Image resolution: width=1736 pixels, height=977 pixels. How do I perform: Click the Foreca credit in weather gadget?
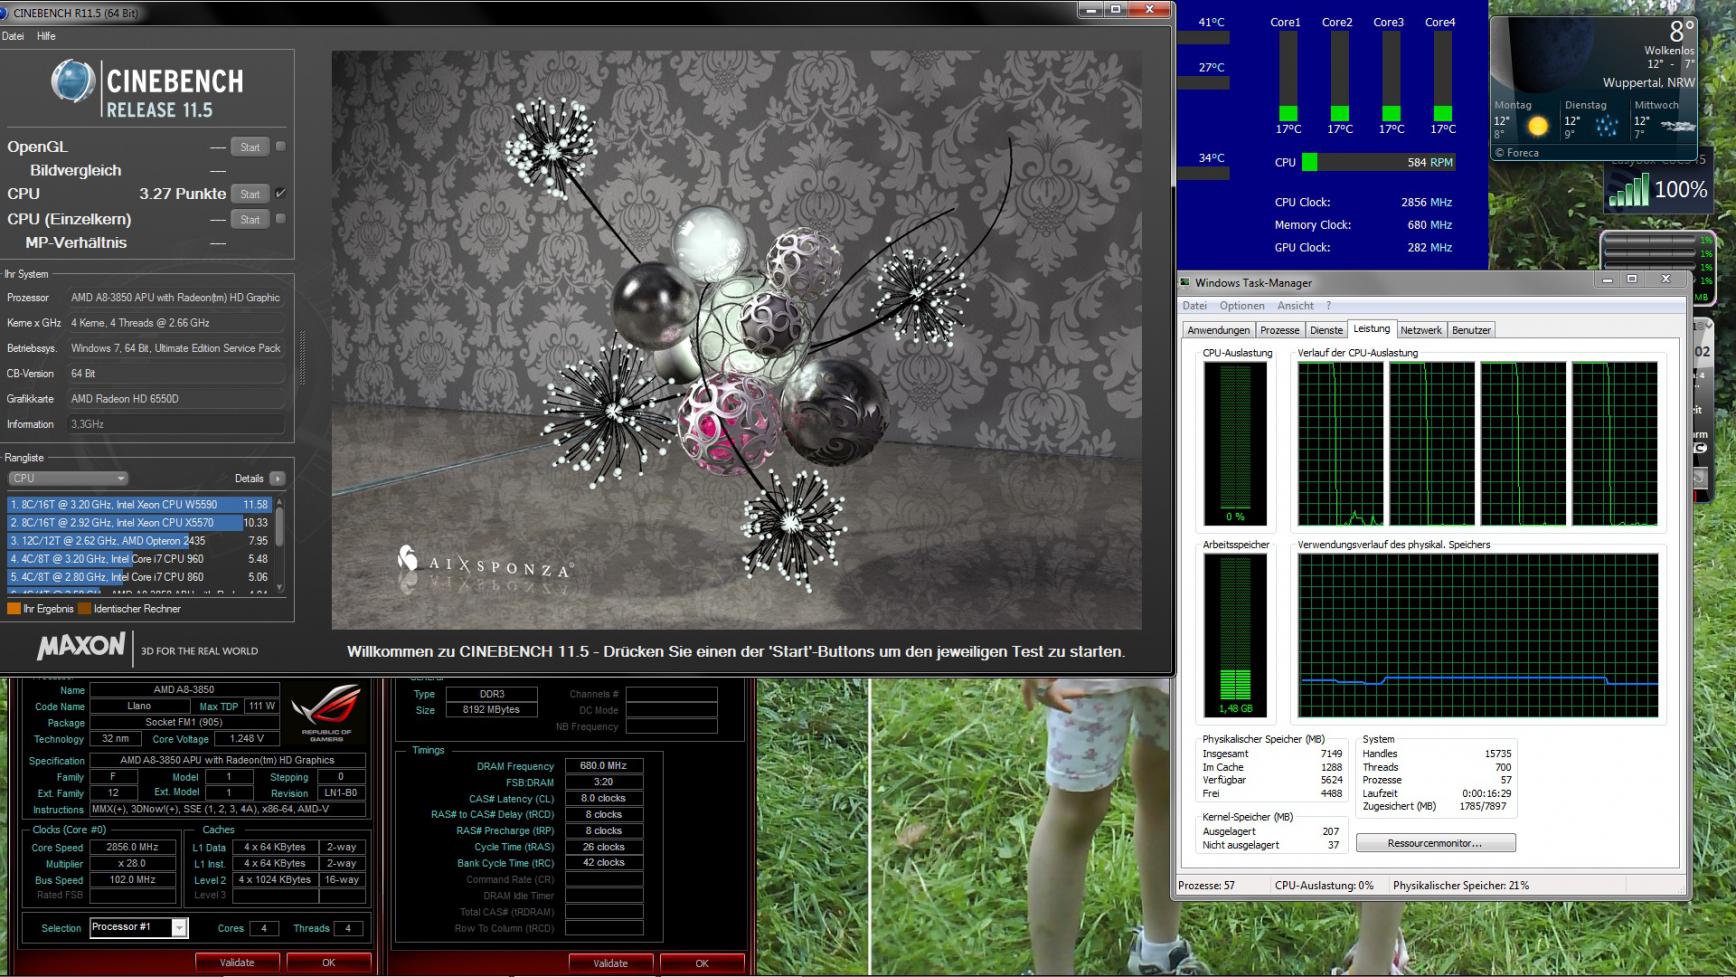point(1516,153)
